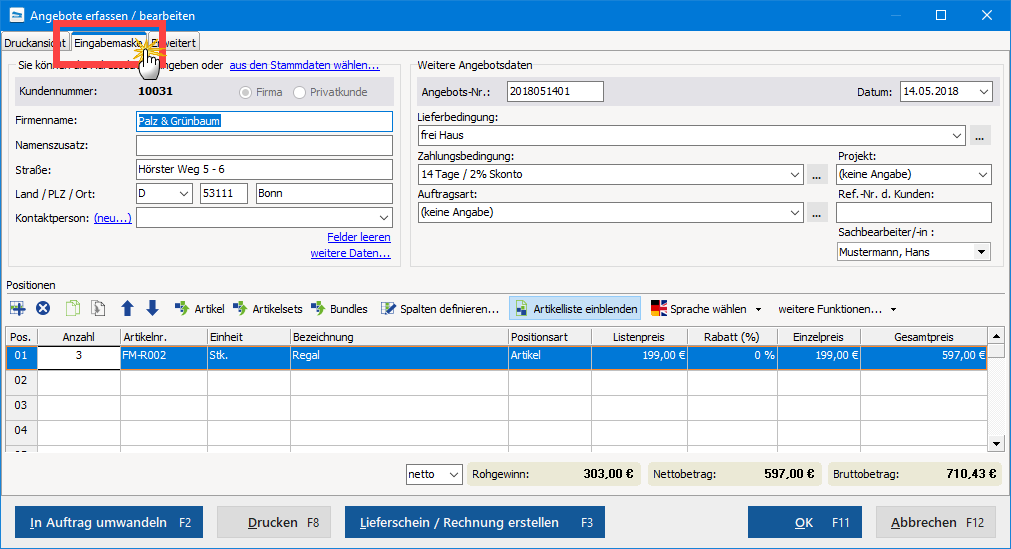Click the Listenpreis column header
The height and width of the screenshot is (549, 1011).
point(640,337)
